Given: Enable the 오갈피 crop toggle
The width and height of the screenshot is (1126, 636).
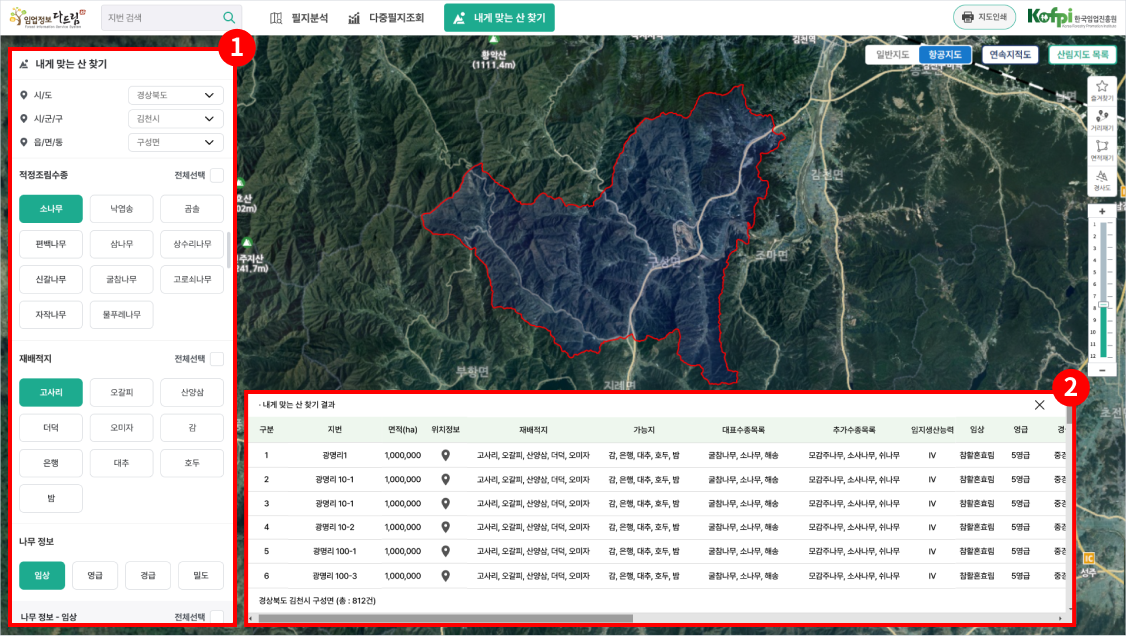Looking at the screenshot, I should tap(121, 393).
